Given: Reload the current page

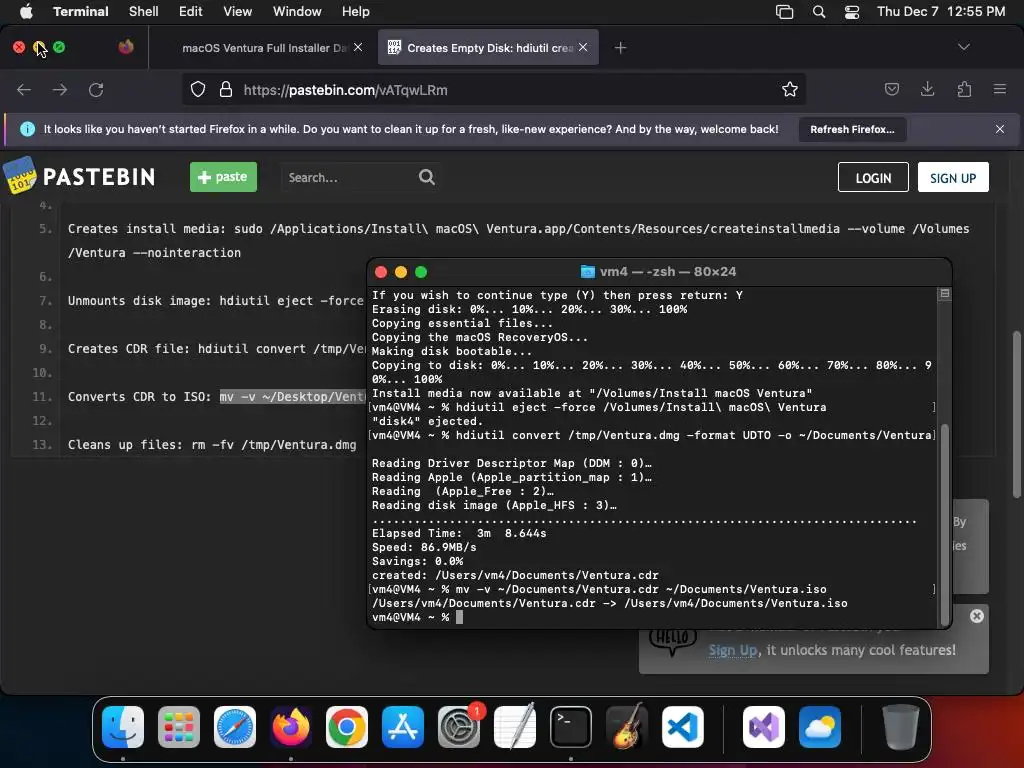Looking at the screenshot, I should click(x=96, y=89).
